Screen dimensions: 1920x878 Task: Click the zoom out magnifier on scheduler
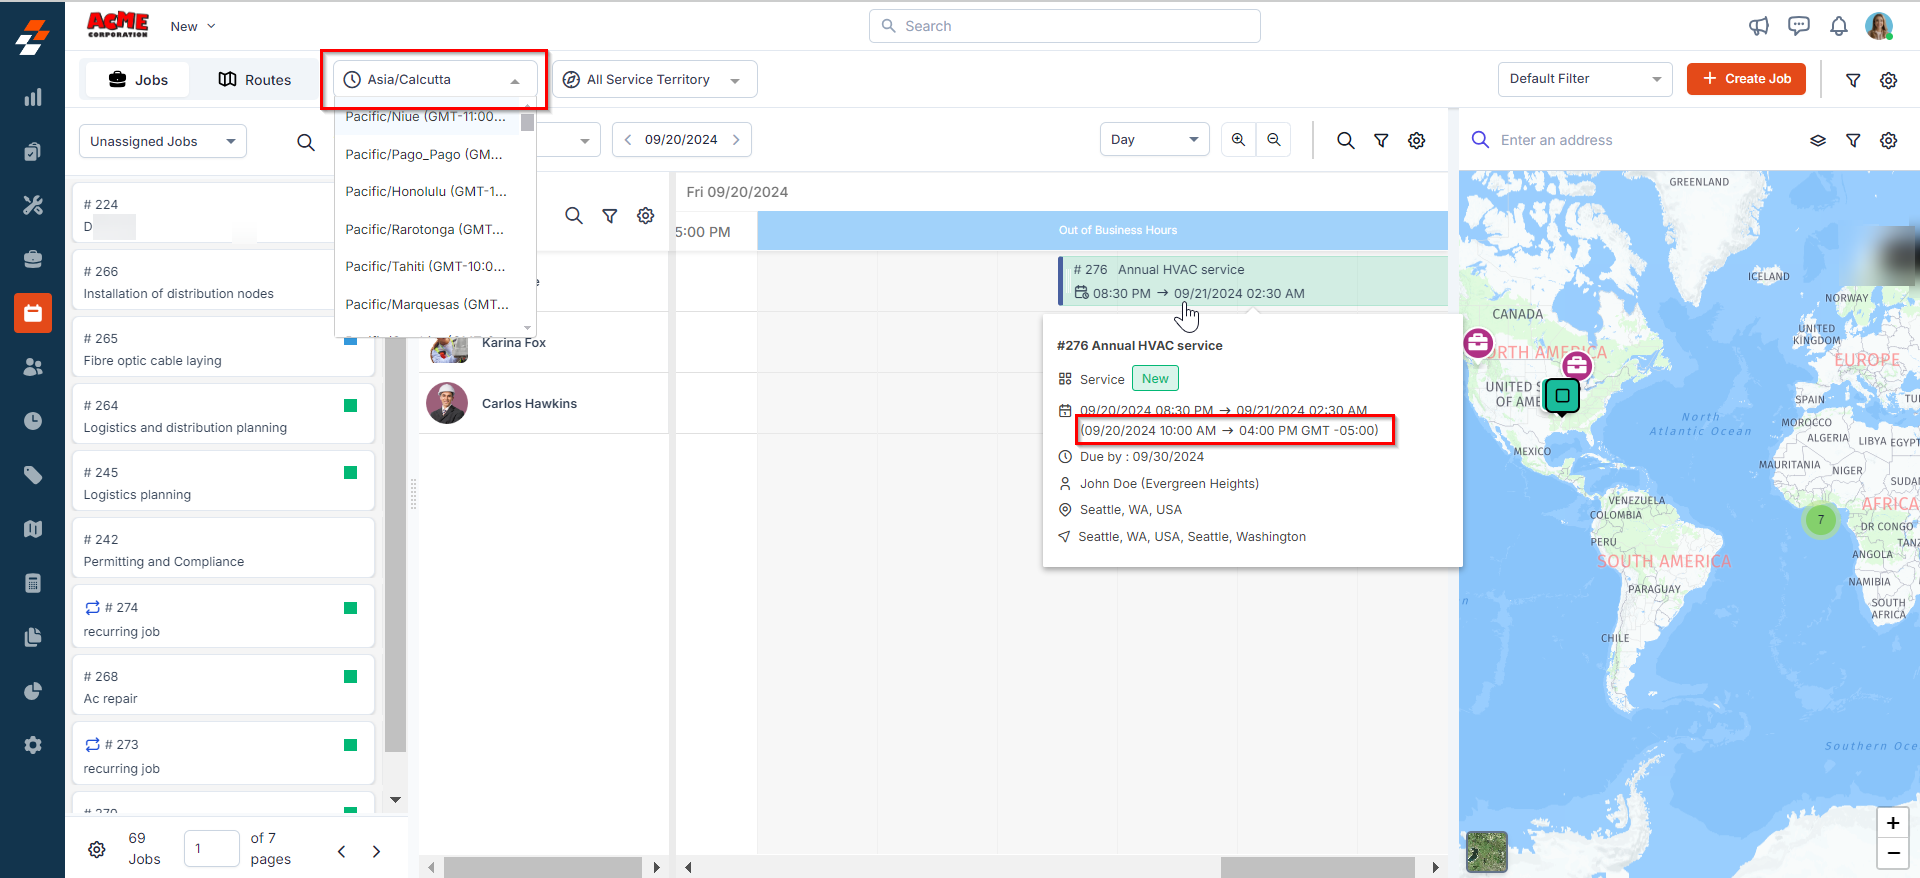1274,140
